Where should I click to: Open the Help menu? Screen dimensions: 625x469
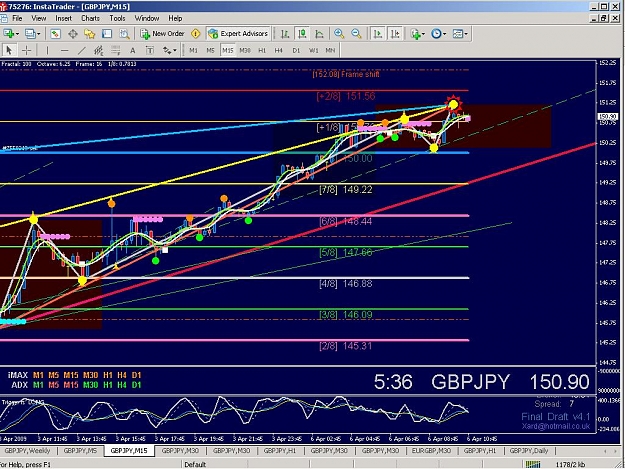175,18
